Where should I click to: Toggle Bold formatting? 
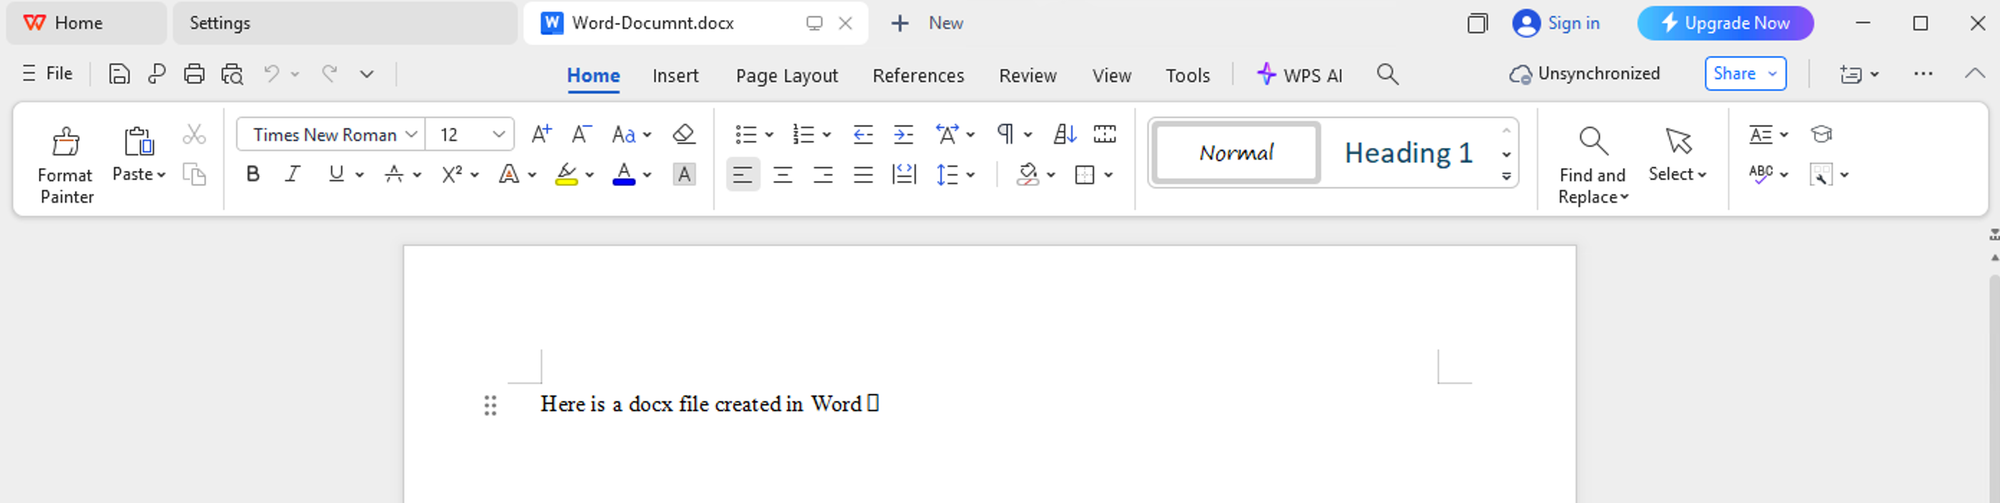click(253, 174)
